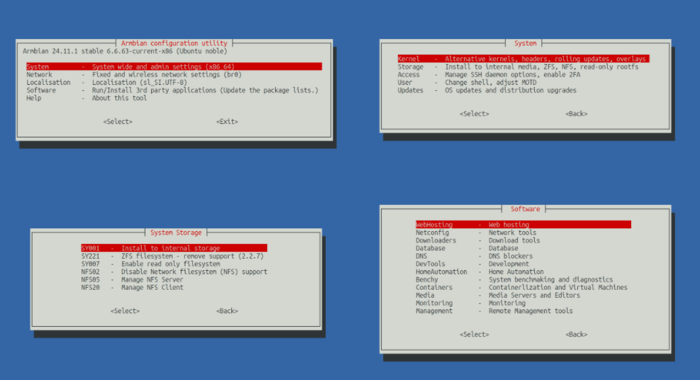700x380 pixels.
Task: Click Back in the Software dialog
Action: (x=576, y=334)
